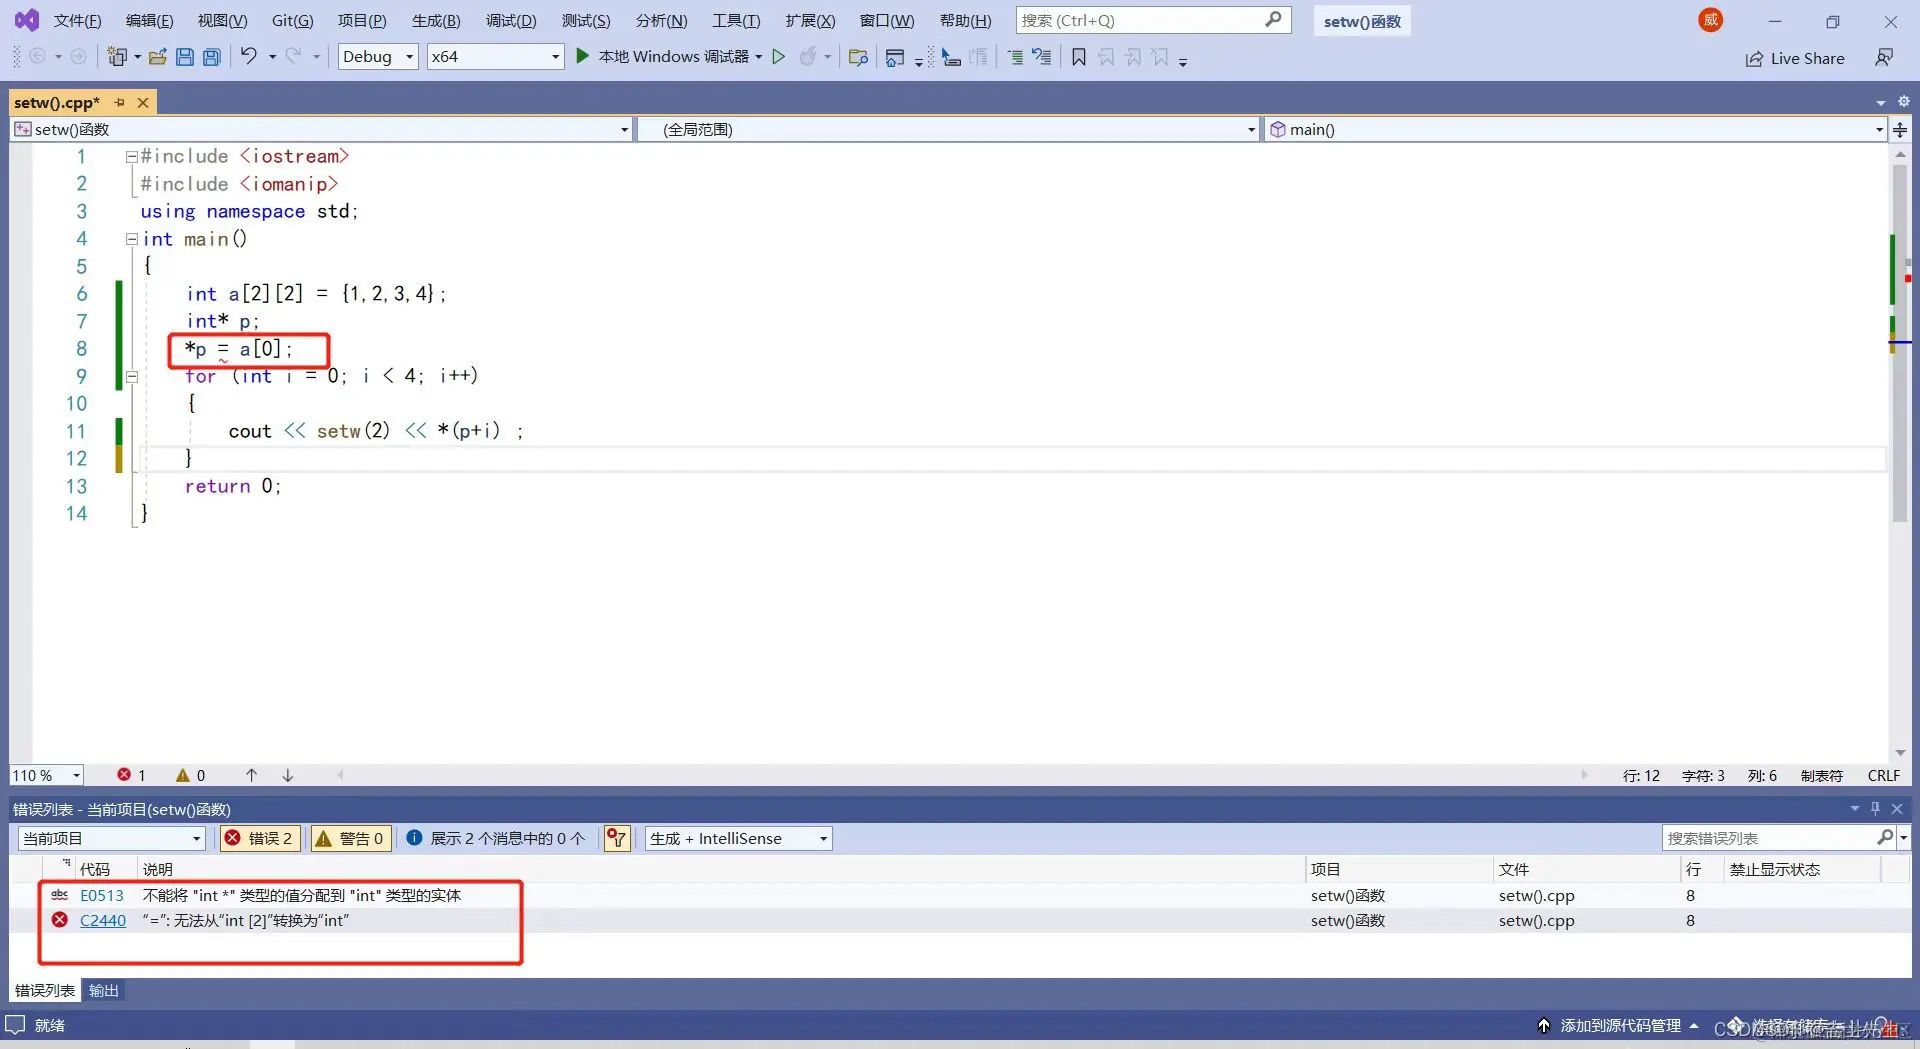The image size is (1920, 1049).
Task: Click the new project toolbar icon
Action: (x=117, y=57)
